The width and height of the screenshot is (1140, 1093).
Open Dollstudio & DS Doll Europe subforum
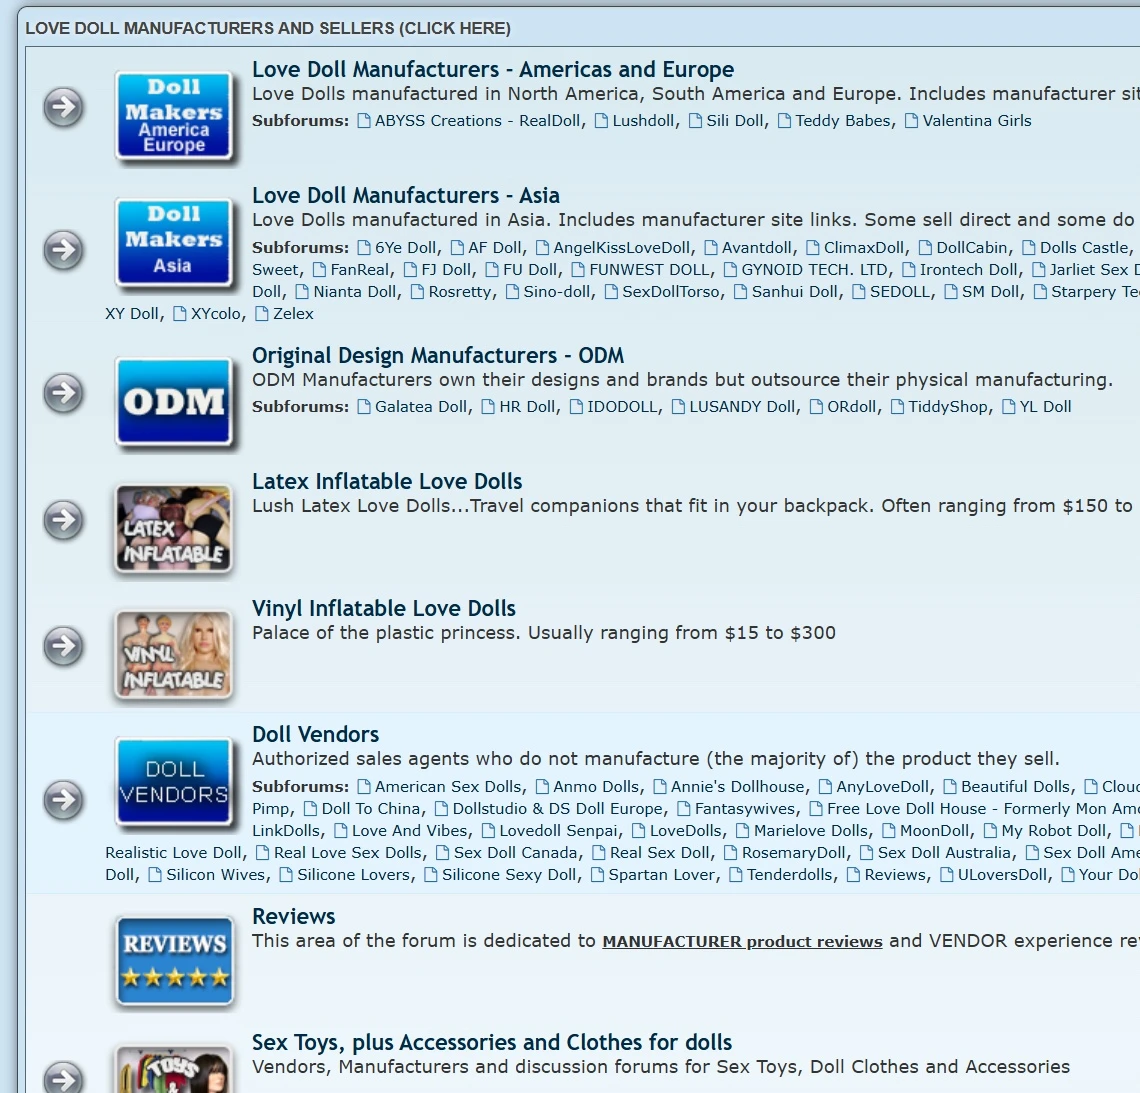coord(558,809)
